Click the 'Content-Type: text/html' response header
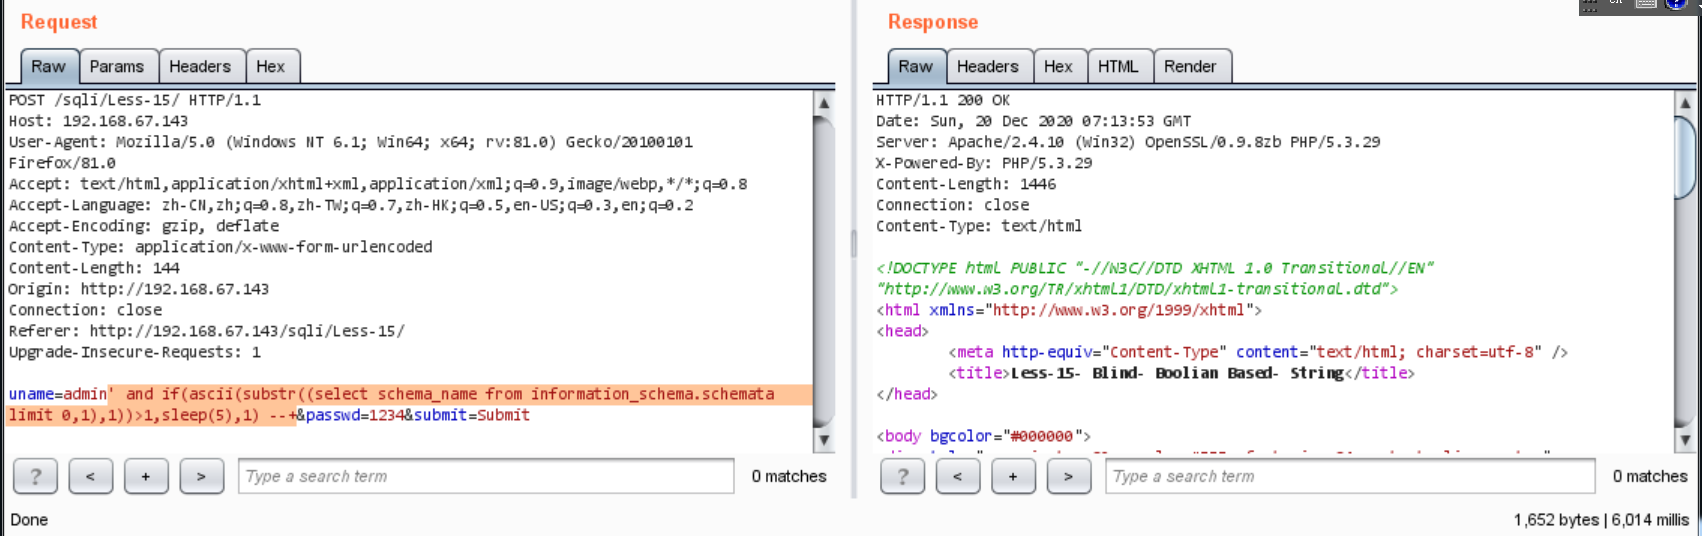The height and width of the screenshot is (536, 1702). (979, 226)
